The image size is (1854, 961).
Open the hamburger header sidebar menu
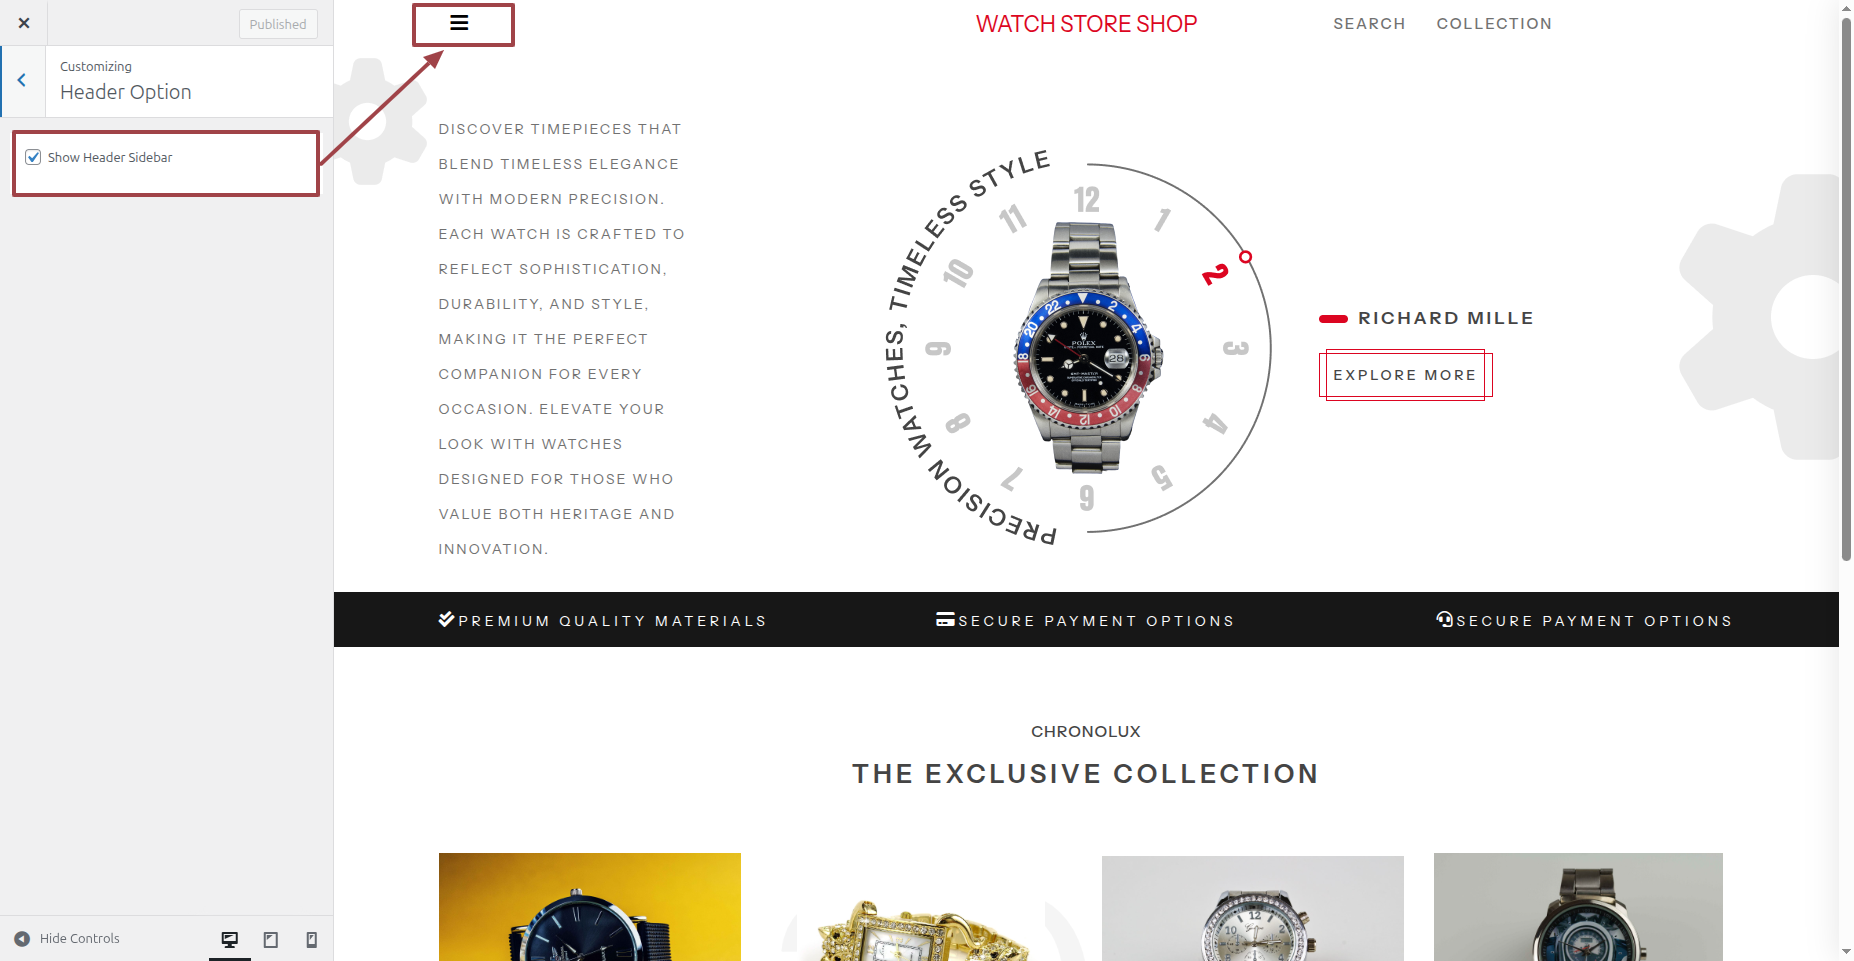tap(459, 23)
